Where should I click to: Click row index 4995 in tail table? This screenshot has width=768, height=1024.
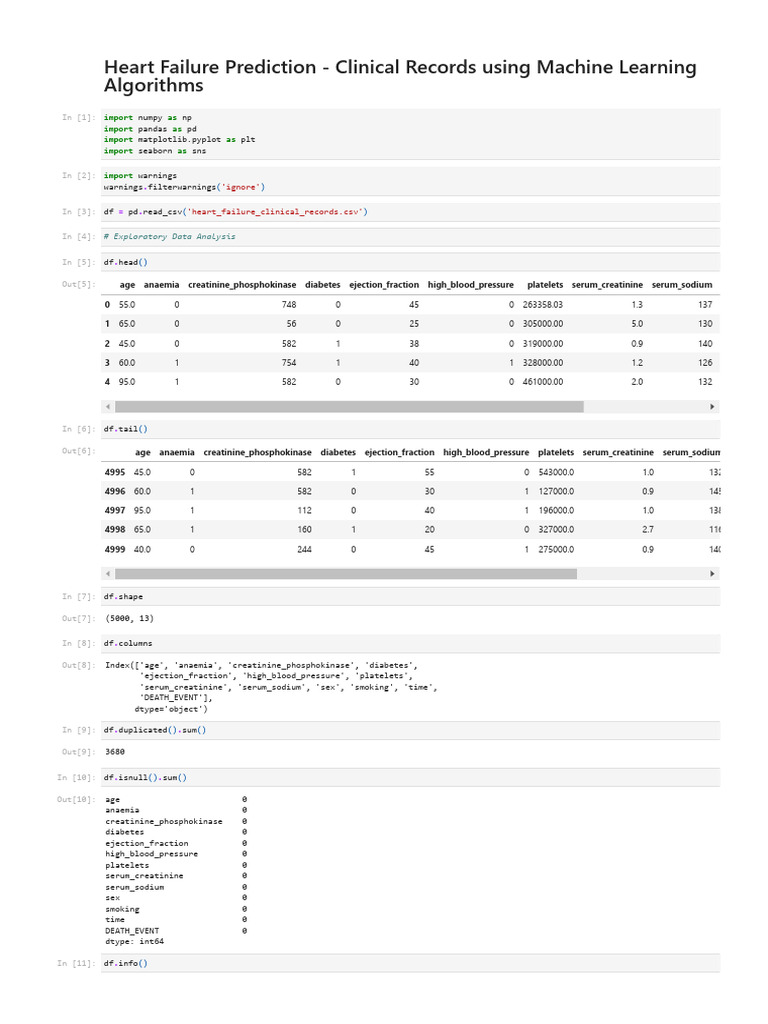click(115, 472)
